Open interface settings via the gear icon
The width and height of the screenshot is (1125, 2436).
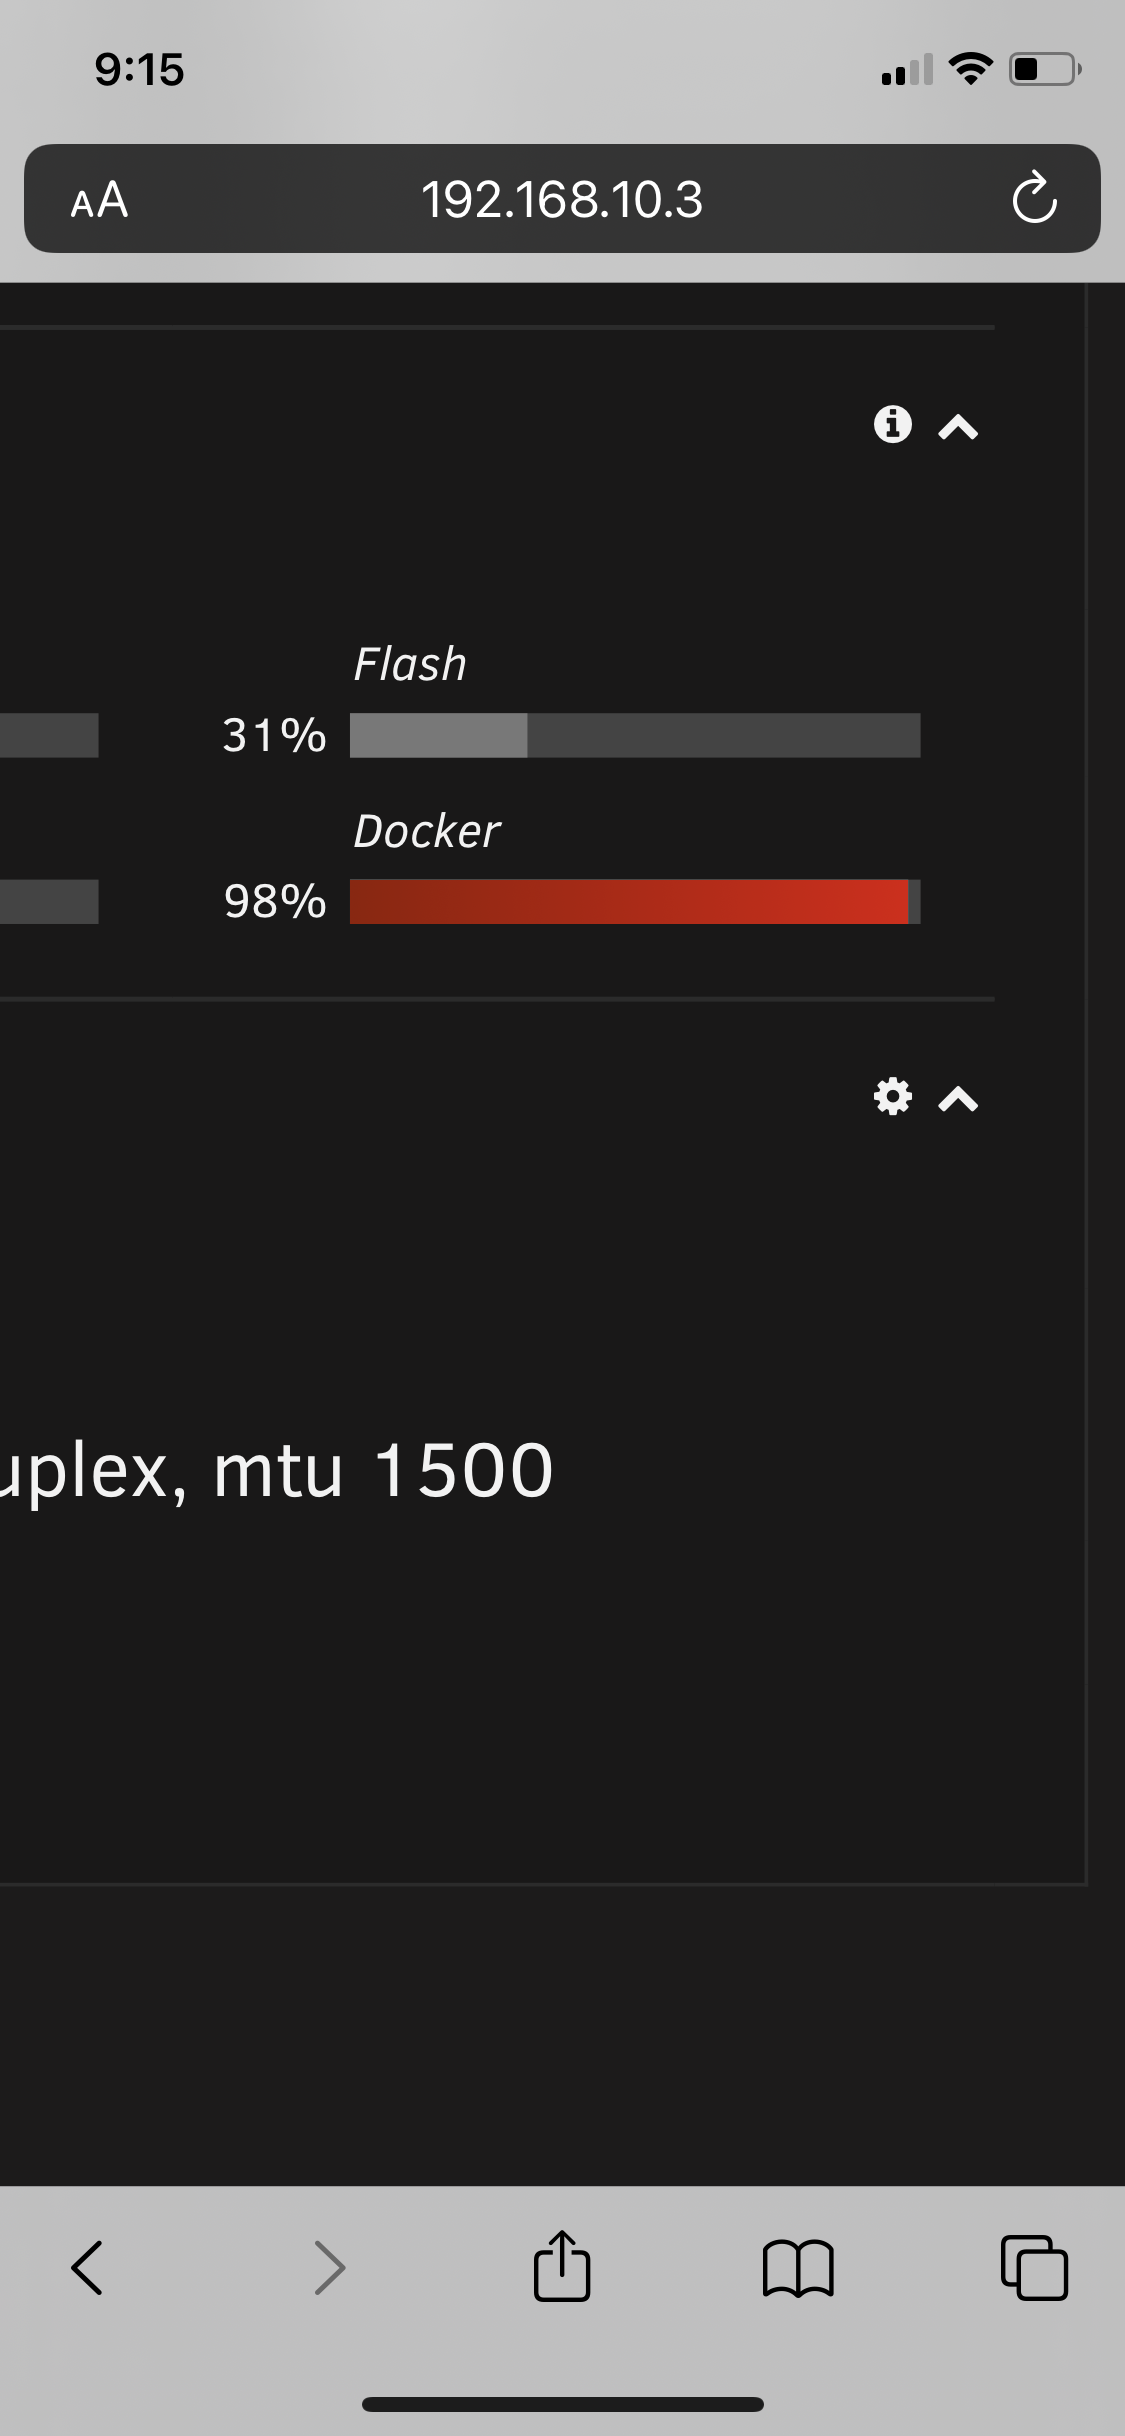tap(893, 1097)
